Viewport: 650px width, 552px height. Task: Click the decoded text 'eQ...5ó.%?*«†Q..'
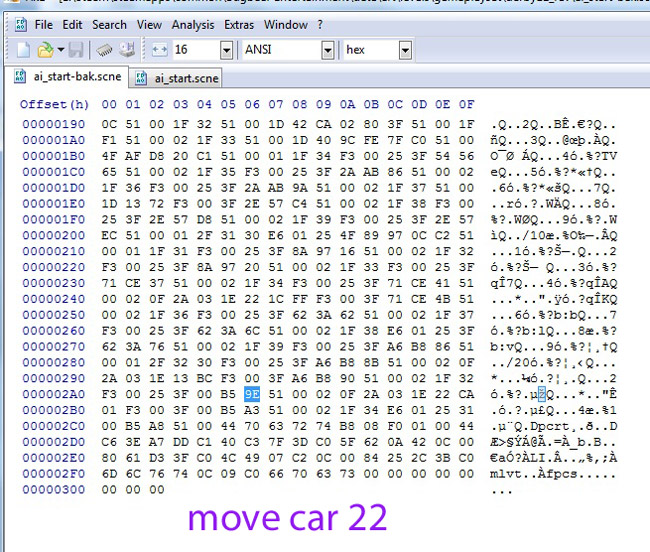coord(553,172)
